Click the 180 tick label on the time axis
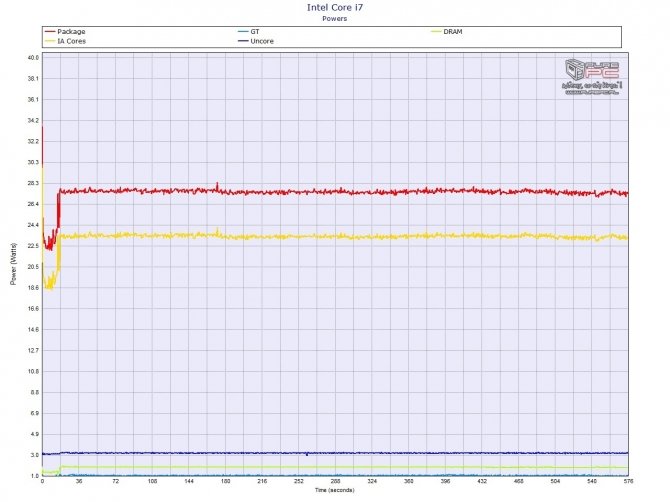The width and height of the screenshot is (670, 502). (226, 481)
